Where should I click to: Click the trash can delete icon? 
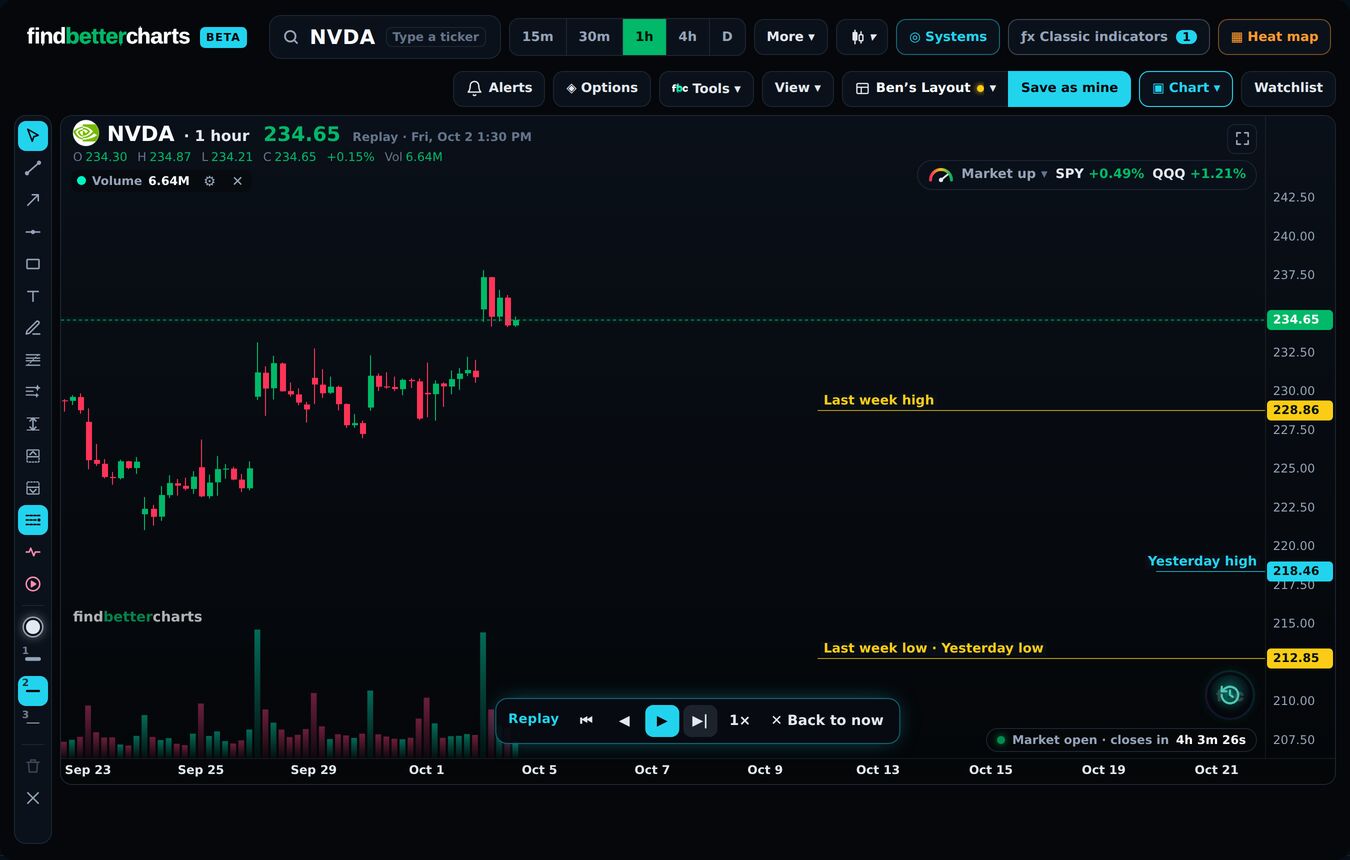click(33, 766)
